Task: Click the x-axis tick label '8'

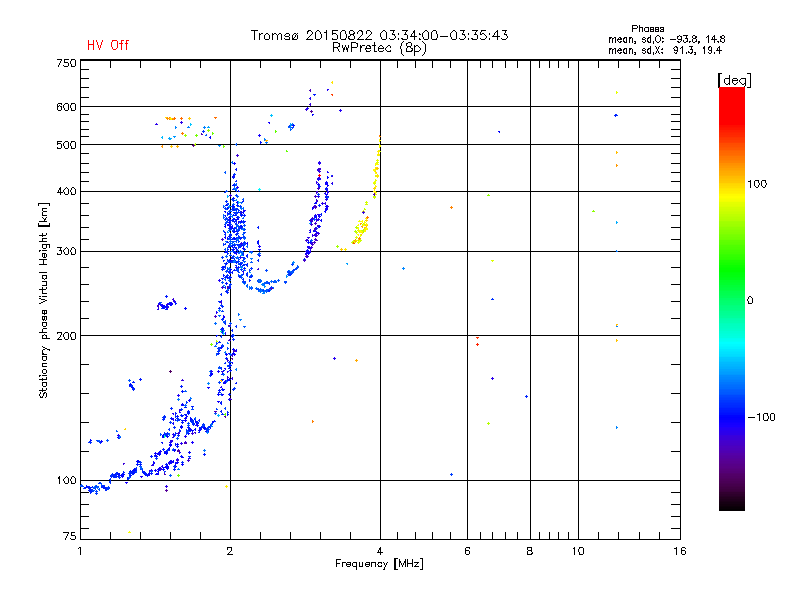Action: tap(530, 551)
